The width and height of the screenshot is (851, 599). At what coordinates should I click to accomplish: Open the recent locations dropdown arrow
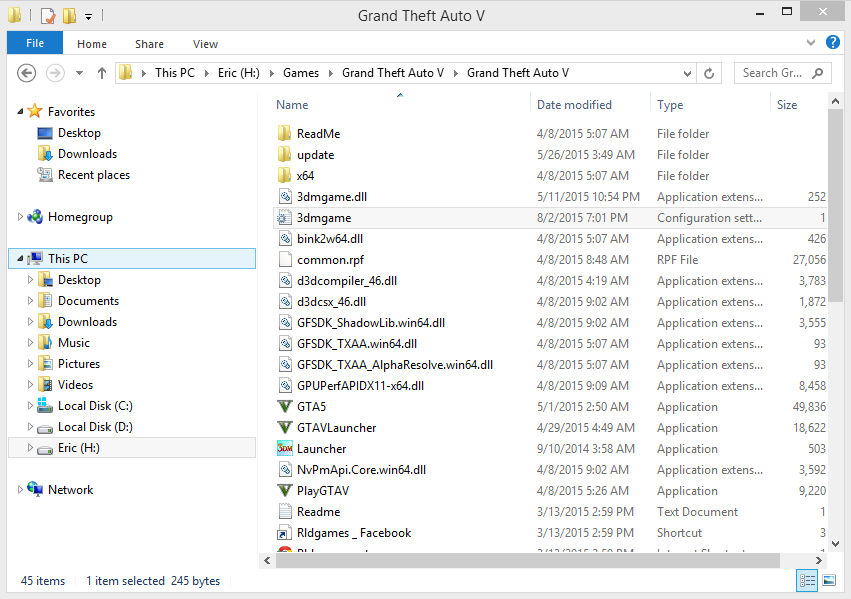click(79, 73)
